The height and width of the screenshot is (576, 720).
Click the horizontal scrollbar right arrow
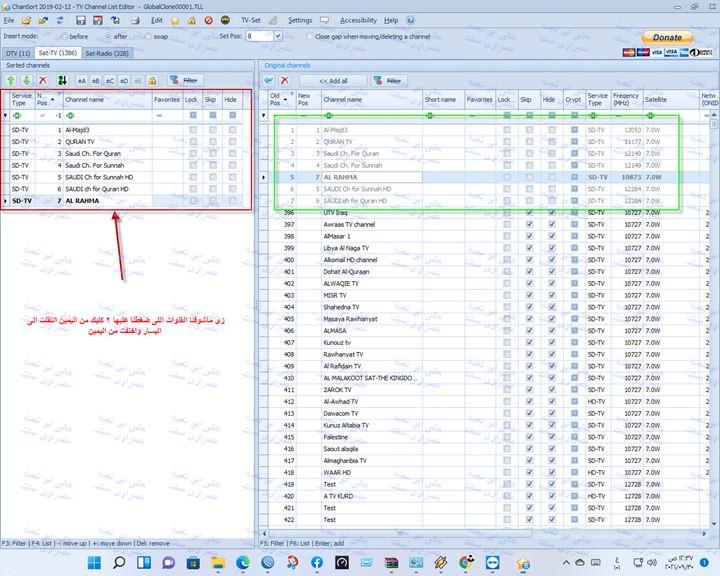704,533
